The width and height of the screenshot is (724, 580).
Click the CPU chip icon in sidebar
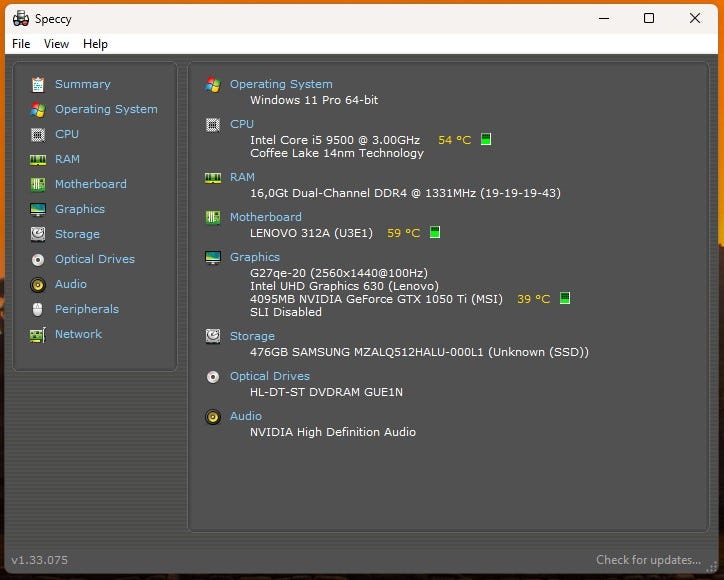pos(38,134)
